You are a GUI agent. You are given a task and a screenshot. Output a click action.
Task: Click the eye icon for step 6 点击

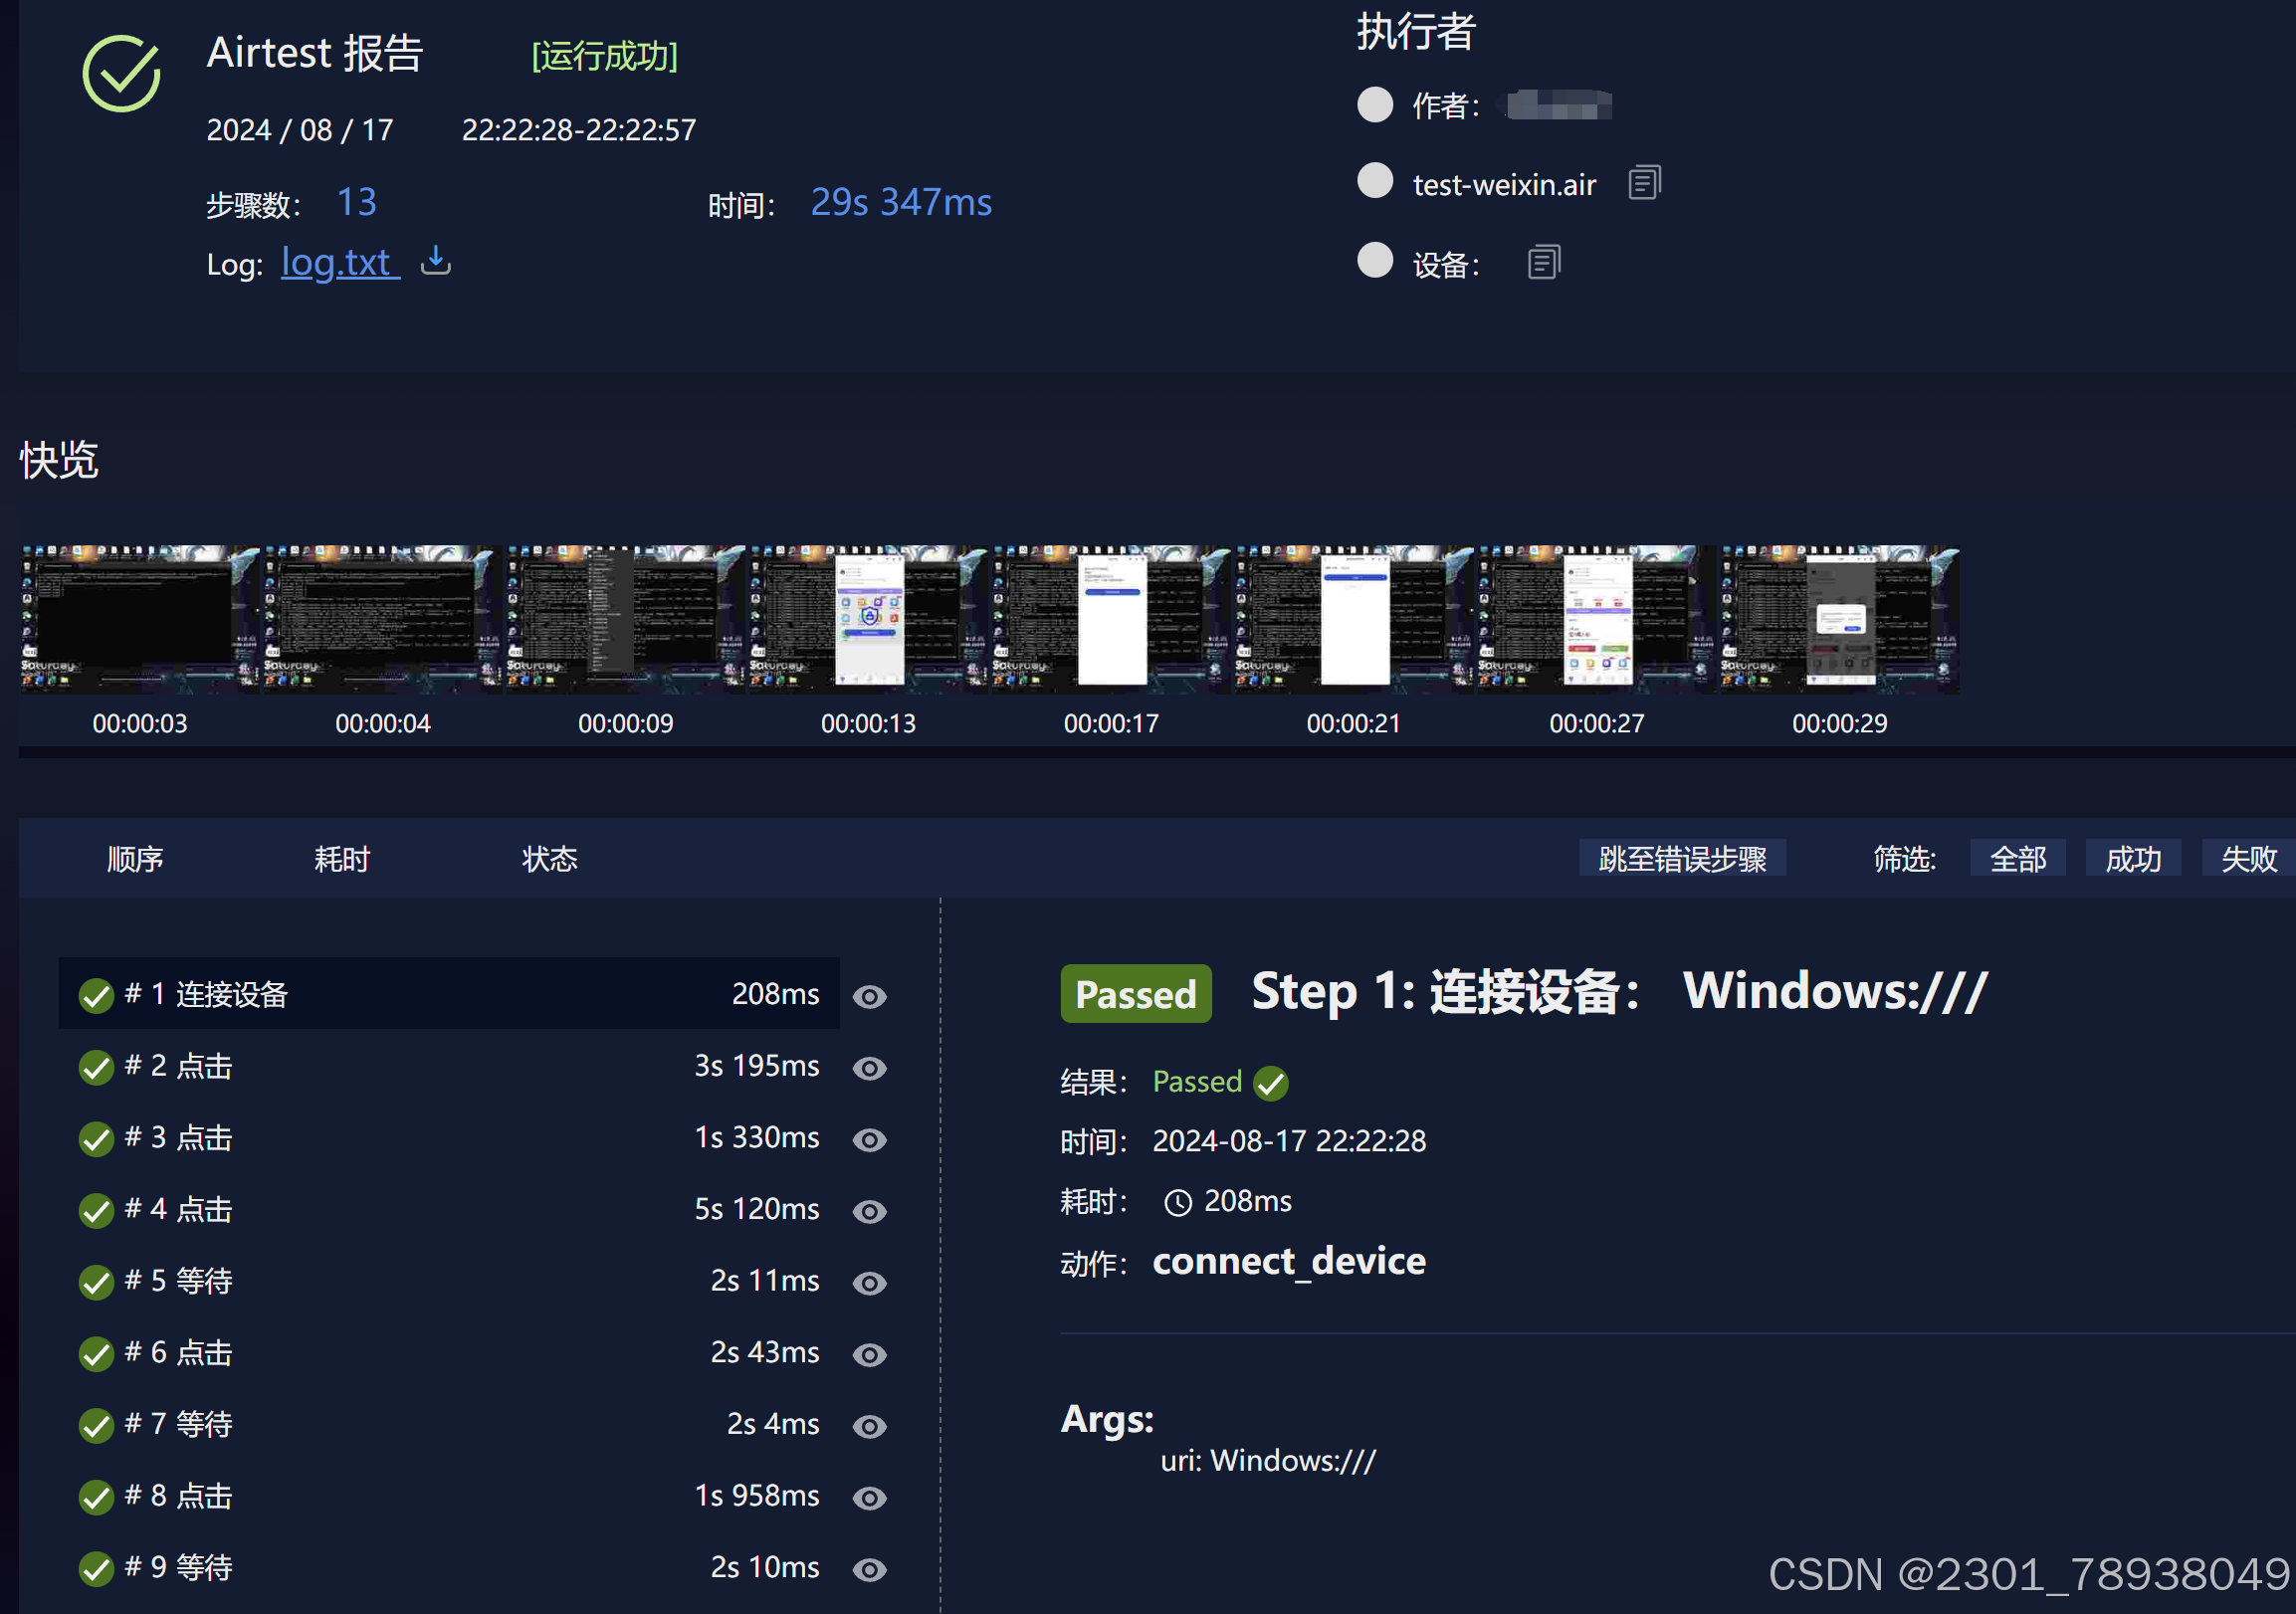click(869, 1354)
